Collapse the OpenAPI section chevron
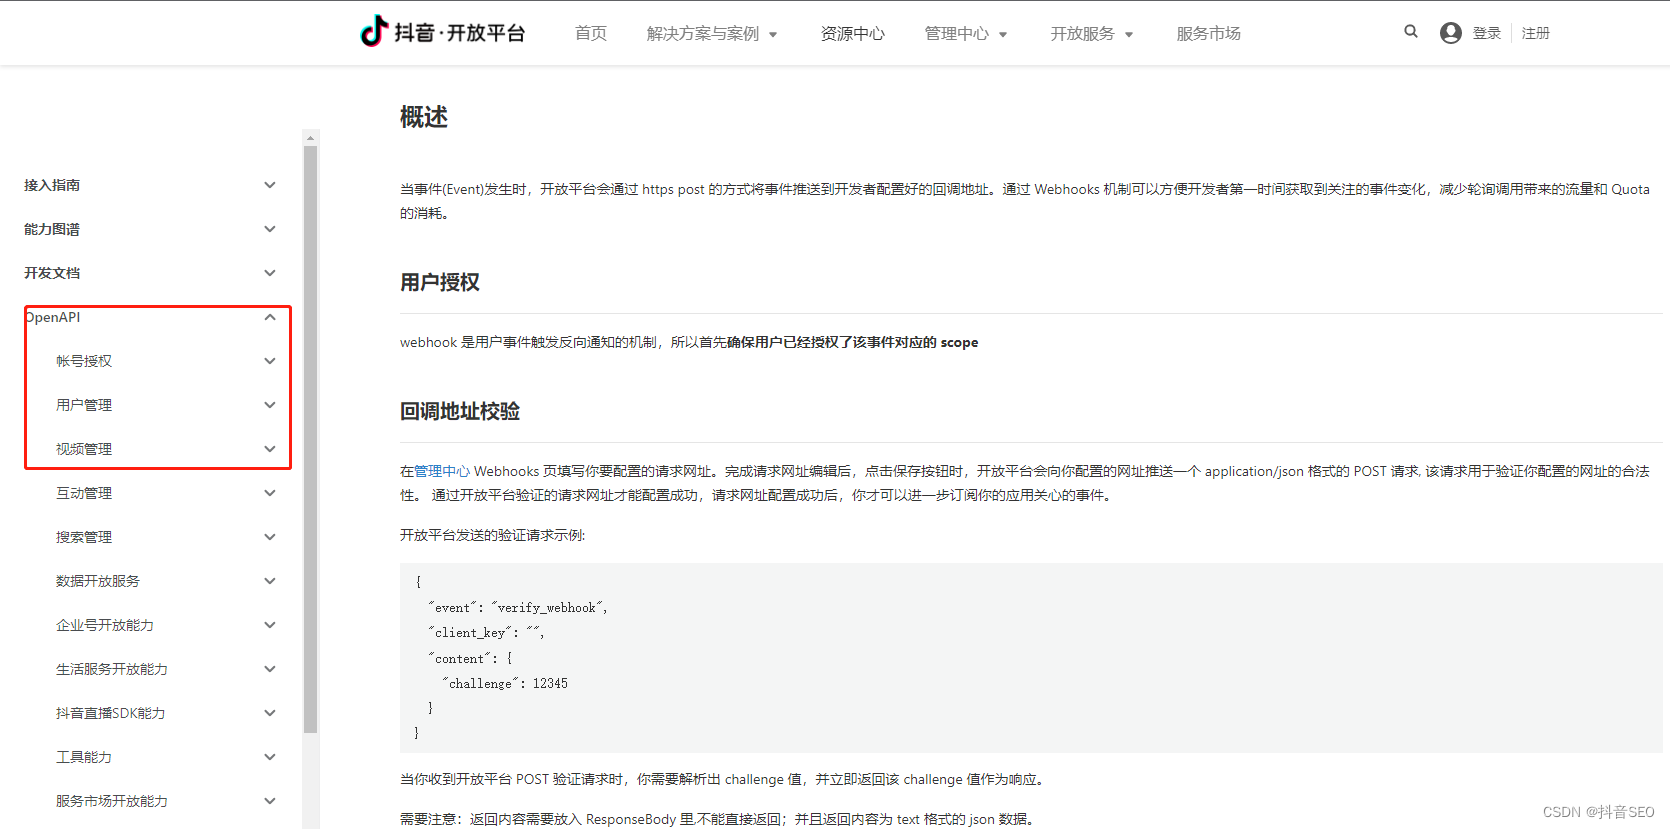Screen dimensions: 1670x829 point(270,317)
